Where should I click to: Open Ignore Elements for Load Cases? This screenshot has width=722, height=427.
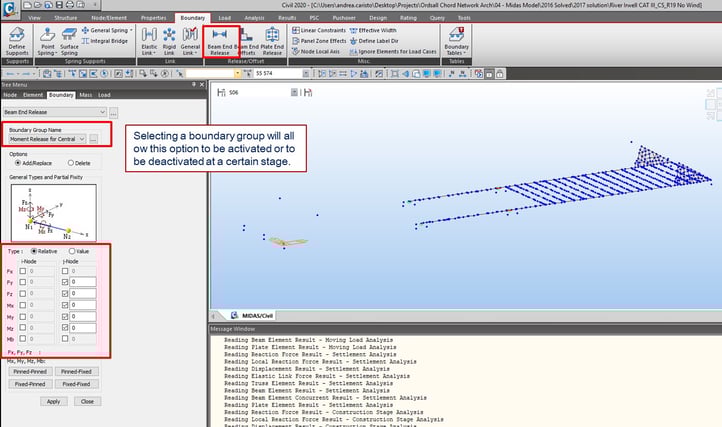(x=393, y=52)
